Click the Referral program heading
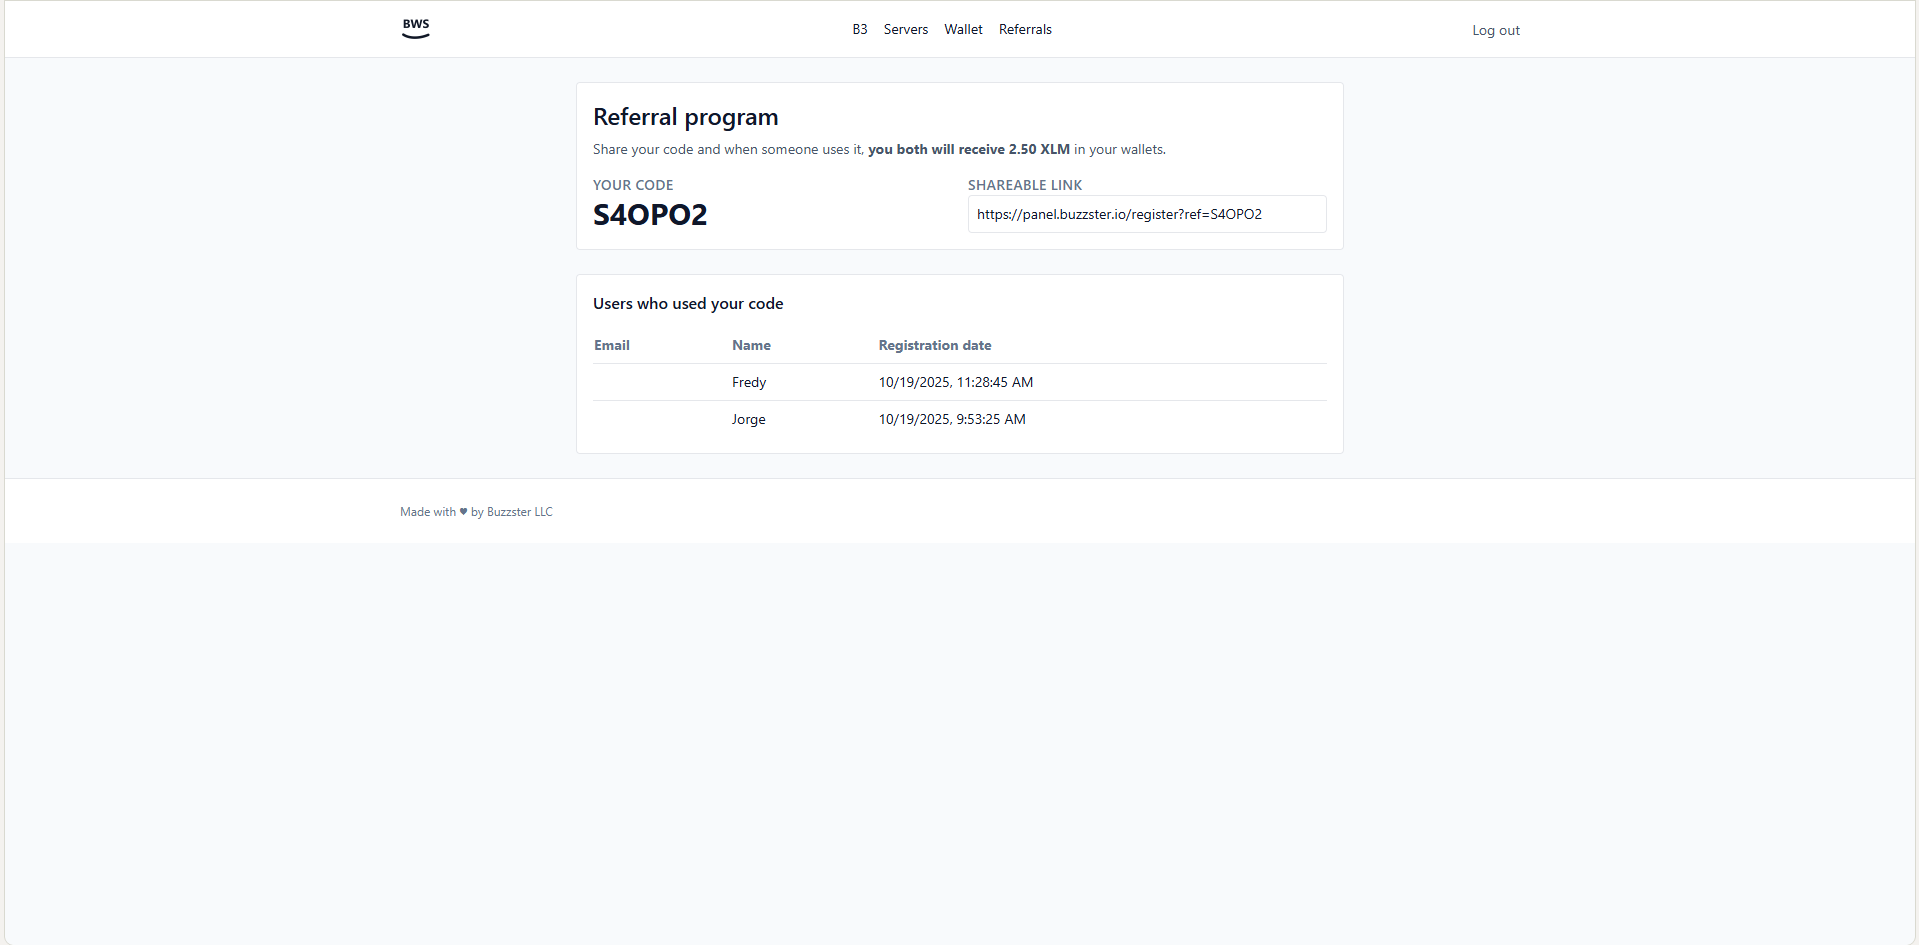Image resolution: width=1919 pixels, height=945 pixels. [x=685, y=117]
